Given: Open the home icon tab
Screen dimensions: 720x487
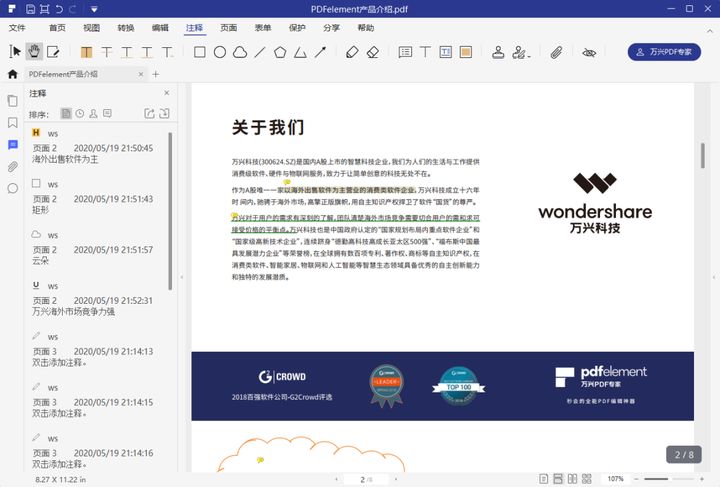Looking at the screenshot, I should click(13, 74).
